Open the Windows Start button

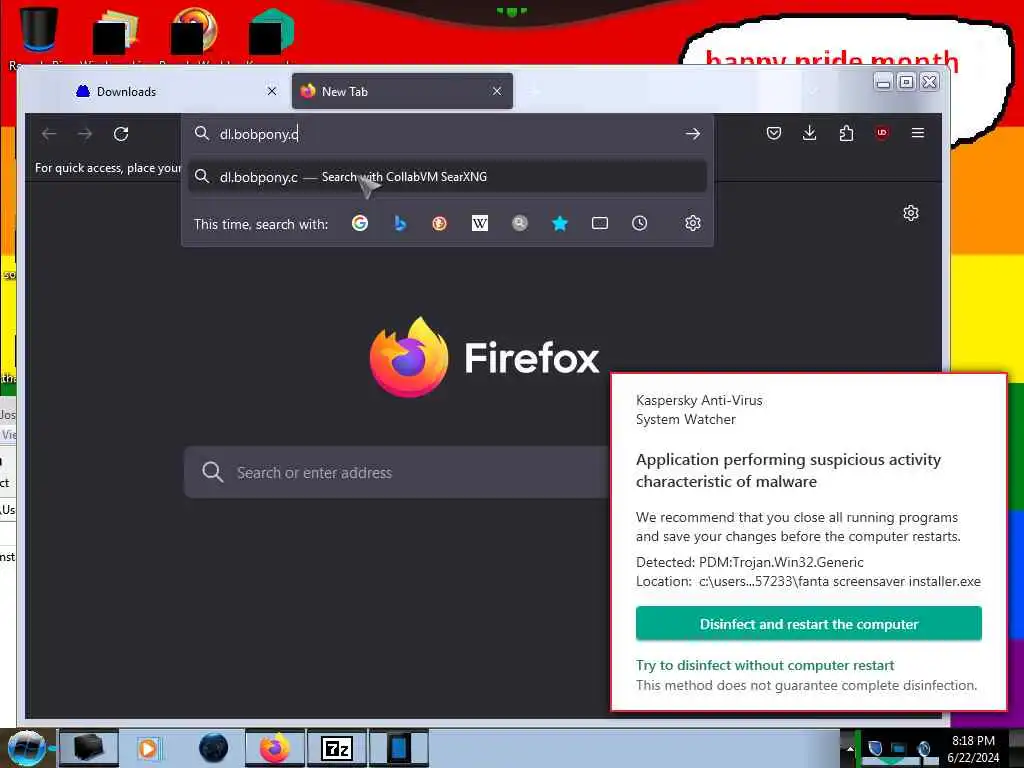click(27, 748)
